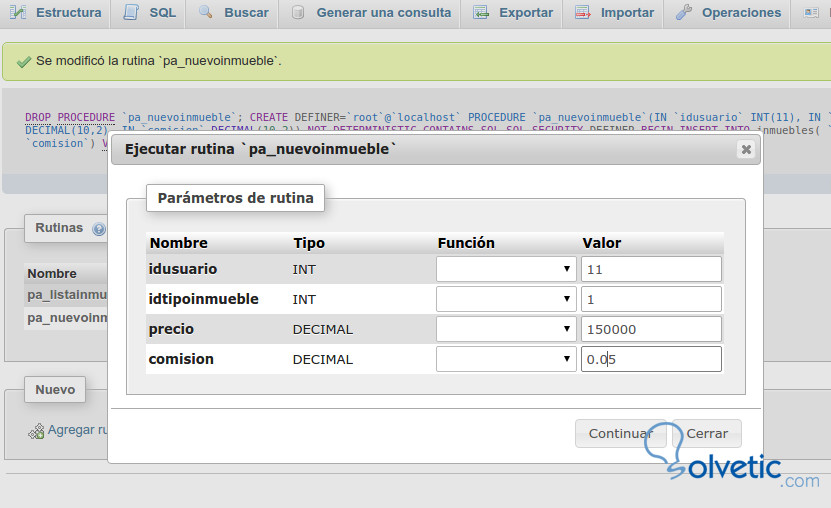Viewport: 831px width, 508px height.
Task: Open the Operaciones tab
Action: point(727,13)
